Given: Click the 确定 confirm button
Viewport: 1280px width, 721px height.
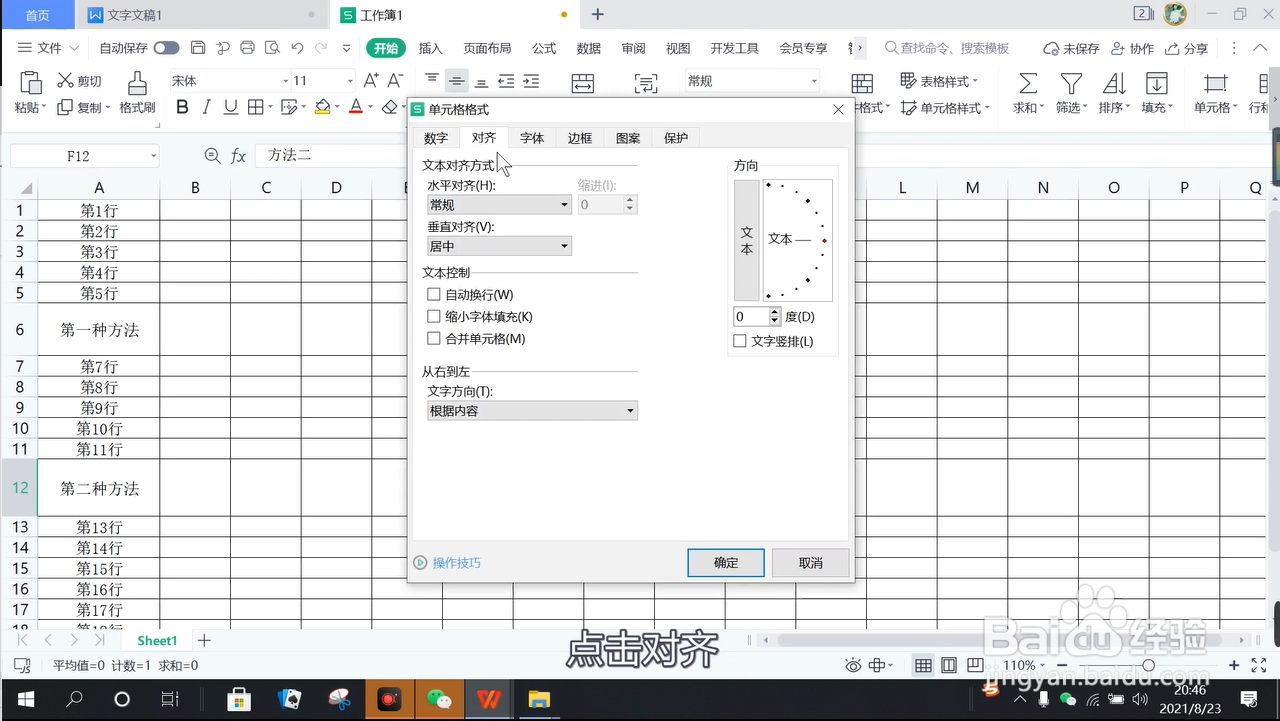Looking at the screenshot, I should (x=725, y=562).
